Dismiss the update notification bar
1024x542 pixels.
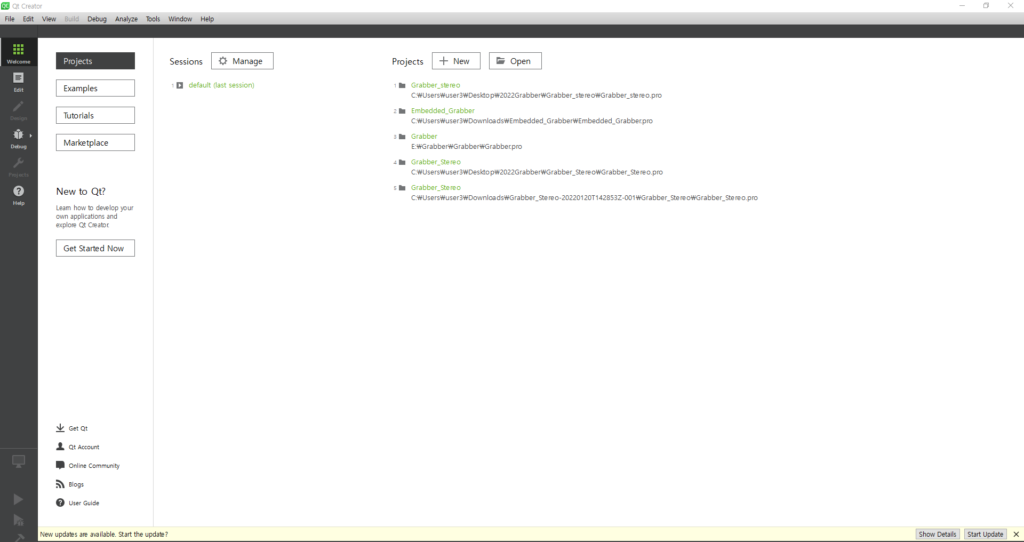pos(1016,534)
